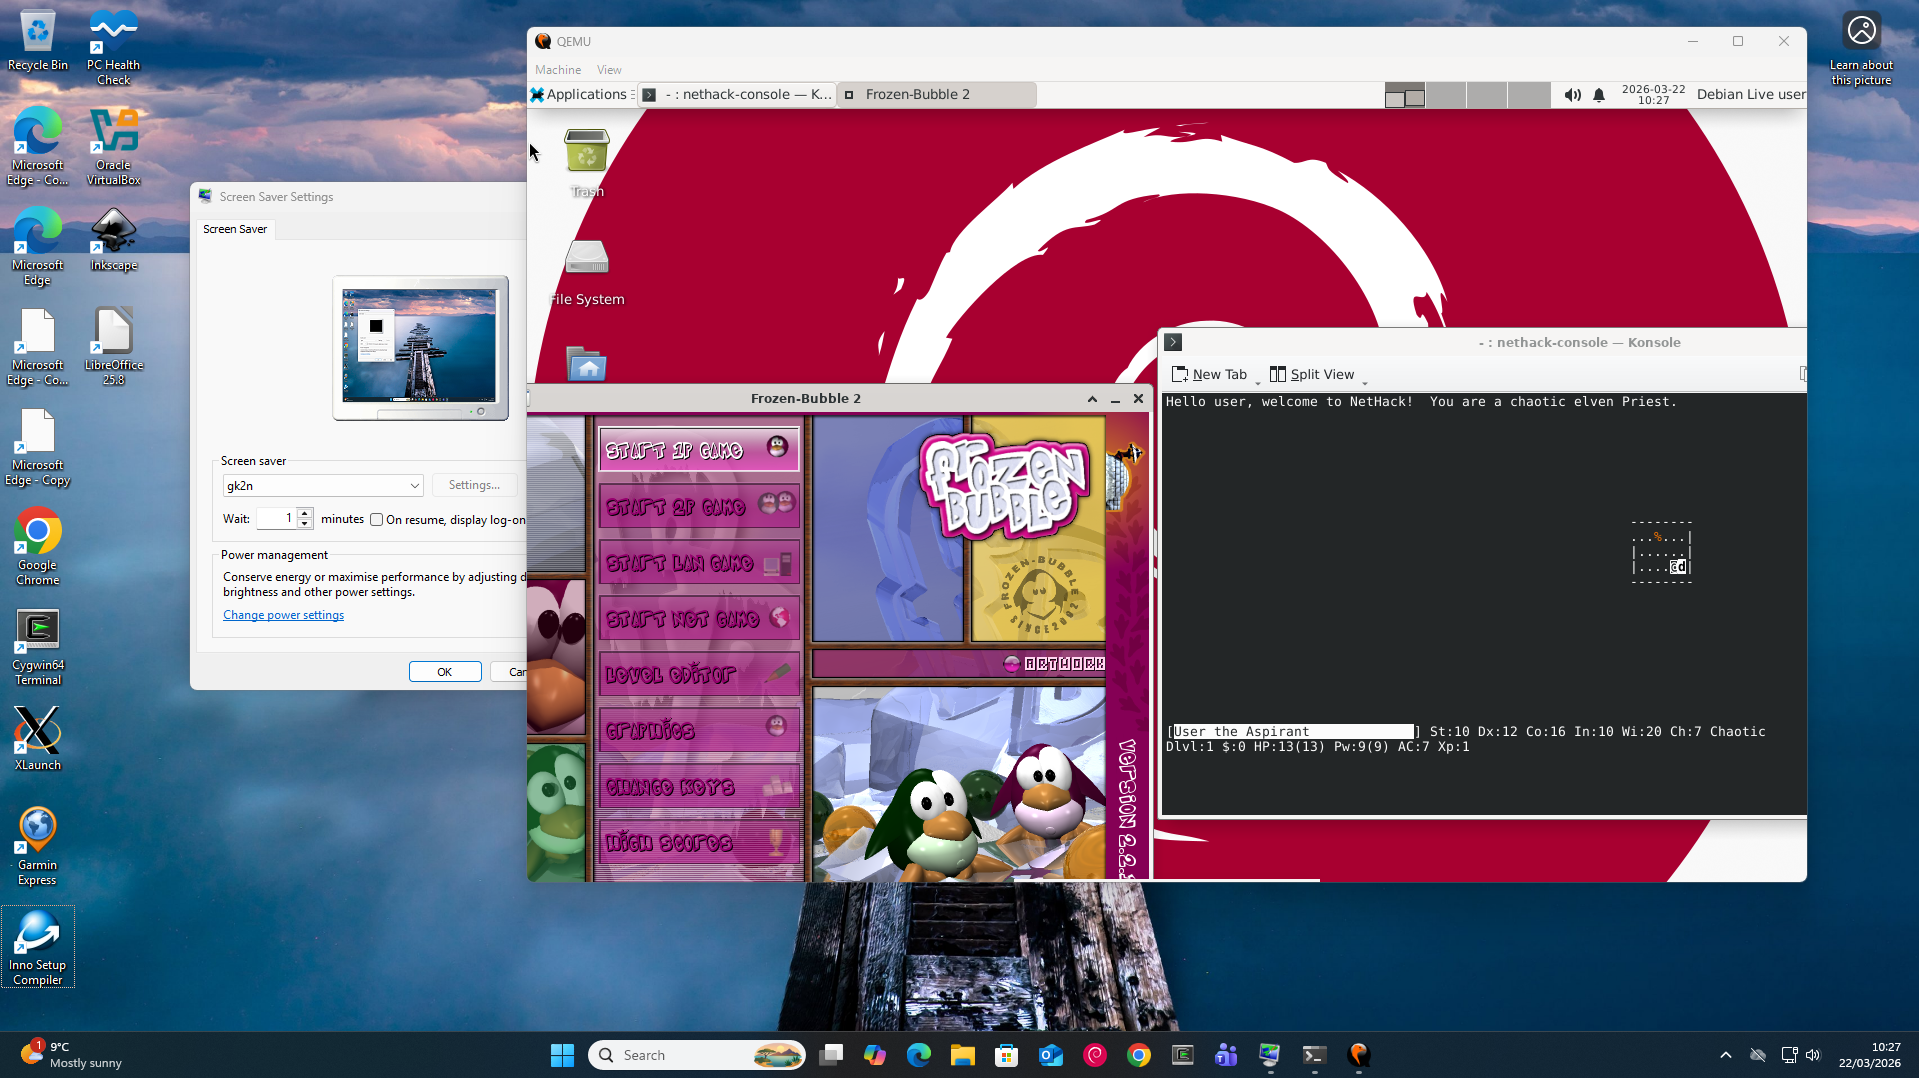This screenshot has width=1919, height=1078.
Task: Open Oracle VirtualBox desktop shortcut
Action: tap(113, 148)
